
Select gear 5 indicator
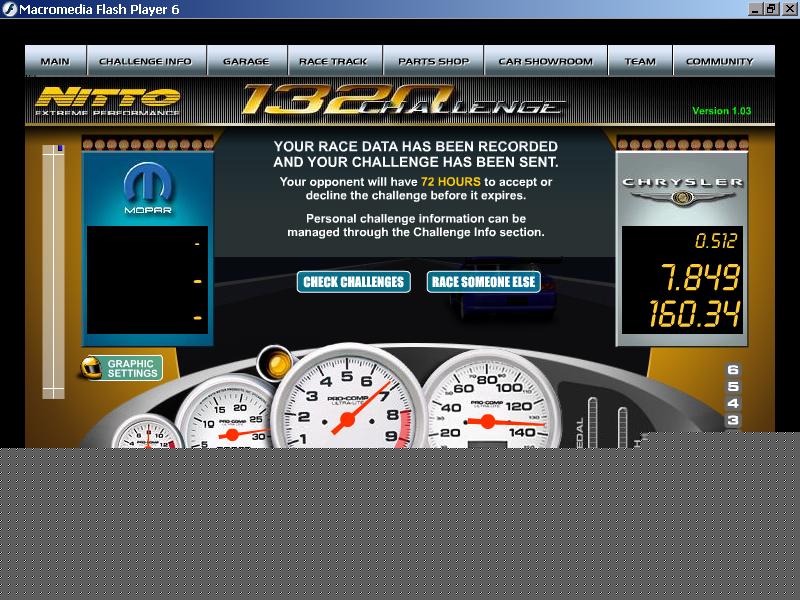click(733, 386)
